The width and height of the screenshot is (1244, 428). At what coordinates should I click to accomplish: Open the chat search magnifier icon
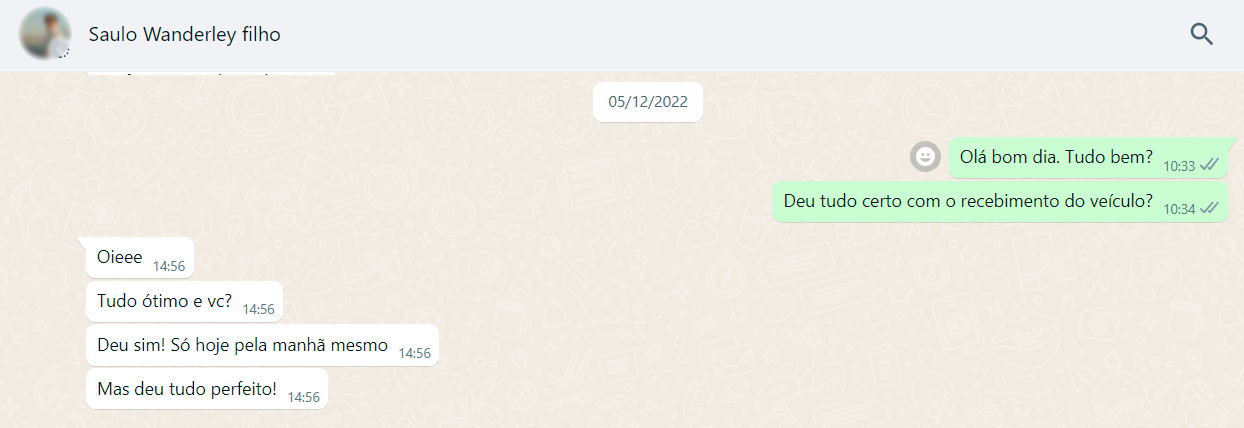tap(1201, 35)
